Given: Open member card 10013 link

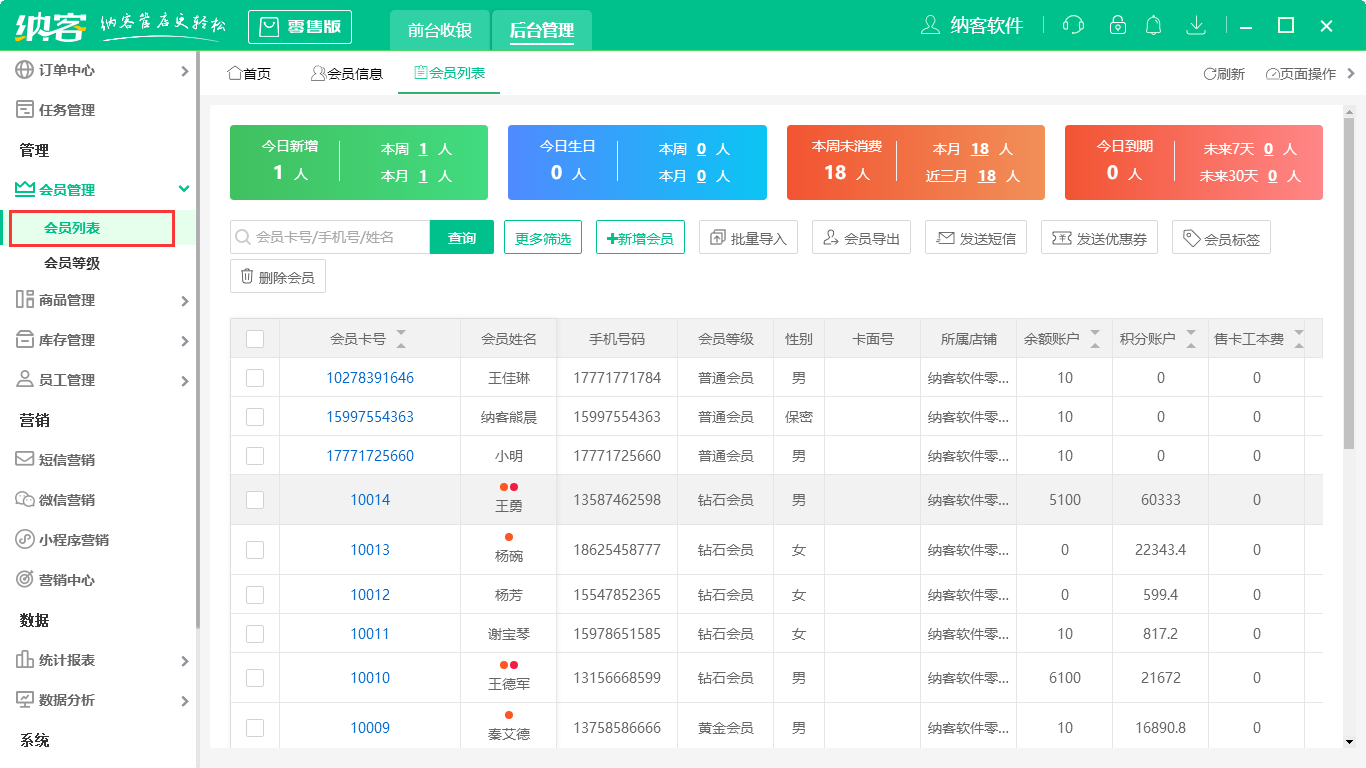Looking at the screenshot, I should [370, 549].
